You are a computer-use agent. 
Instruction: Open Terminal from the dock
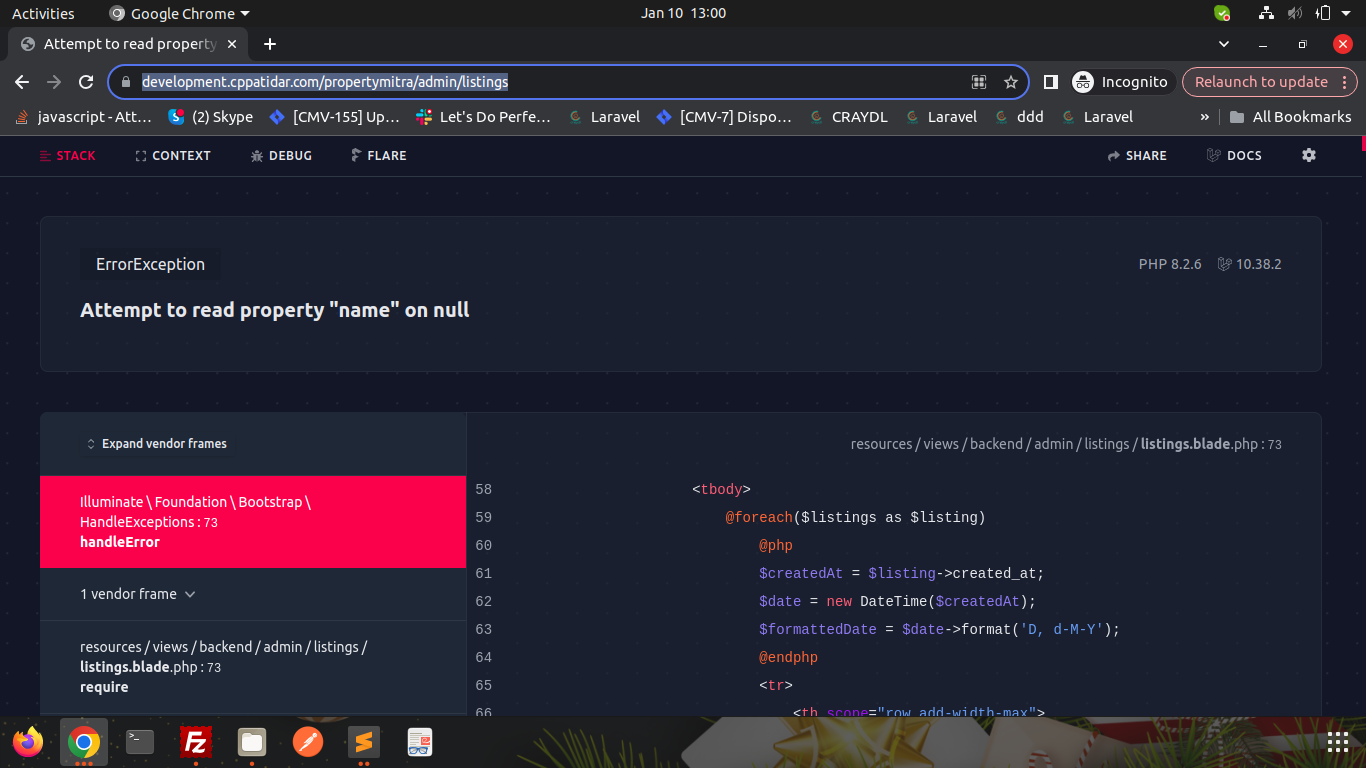140,742
